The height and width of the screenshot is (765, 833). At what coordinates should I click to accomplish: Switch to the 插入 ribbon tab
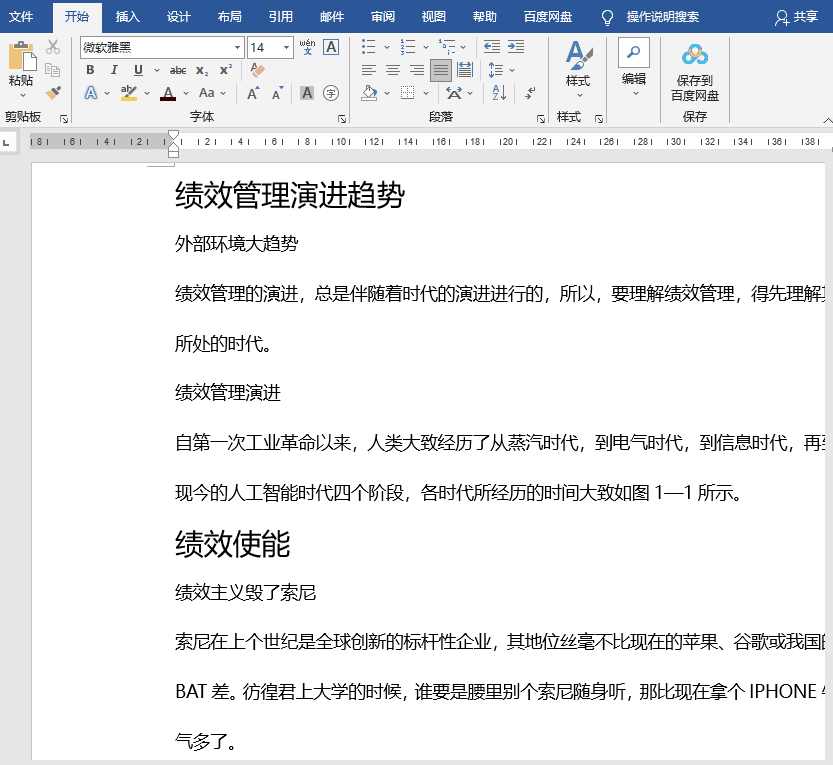tap(128, 17)
